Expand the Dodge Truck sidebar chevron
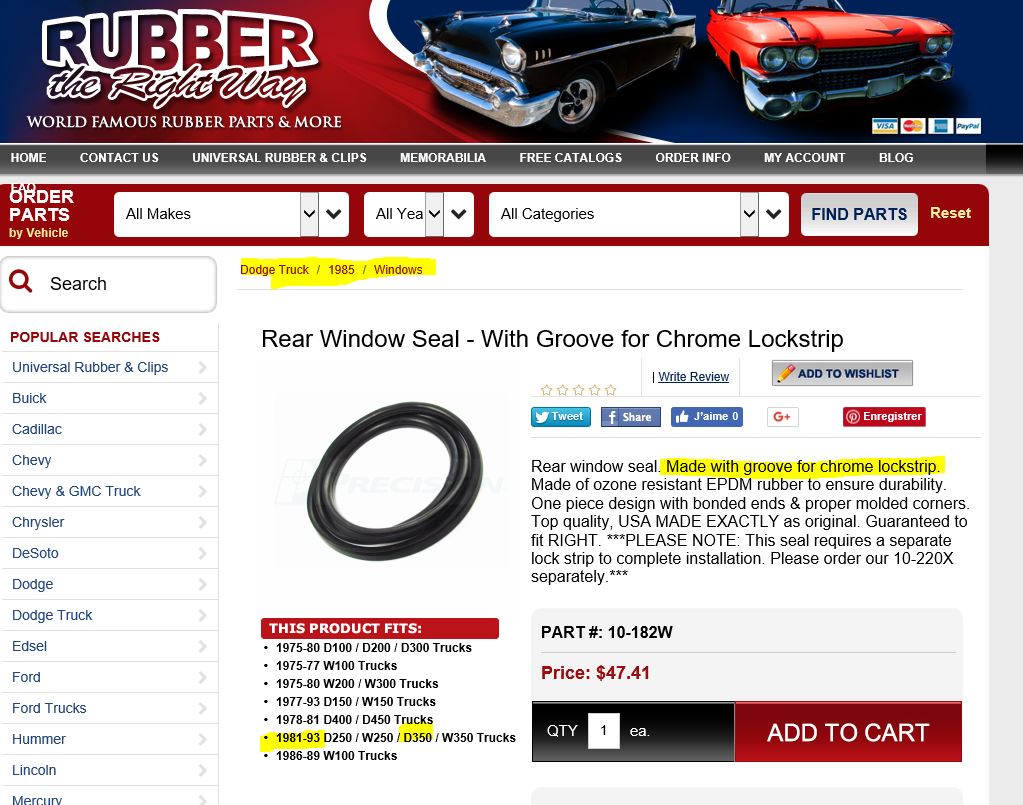Image resolution: width=1023 pixels, height=805 pixels. coord(202,615)
